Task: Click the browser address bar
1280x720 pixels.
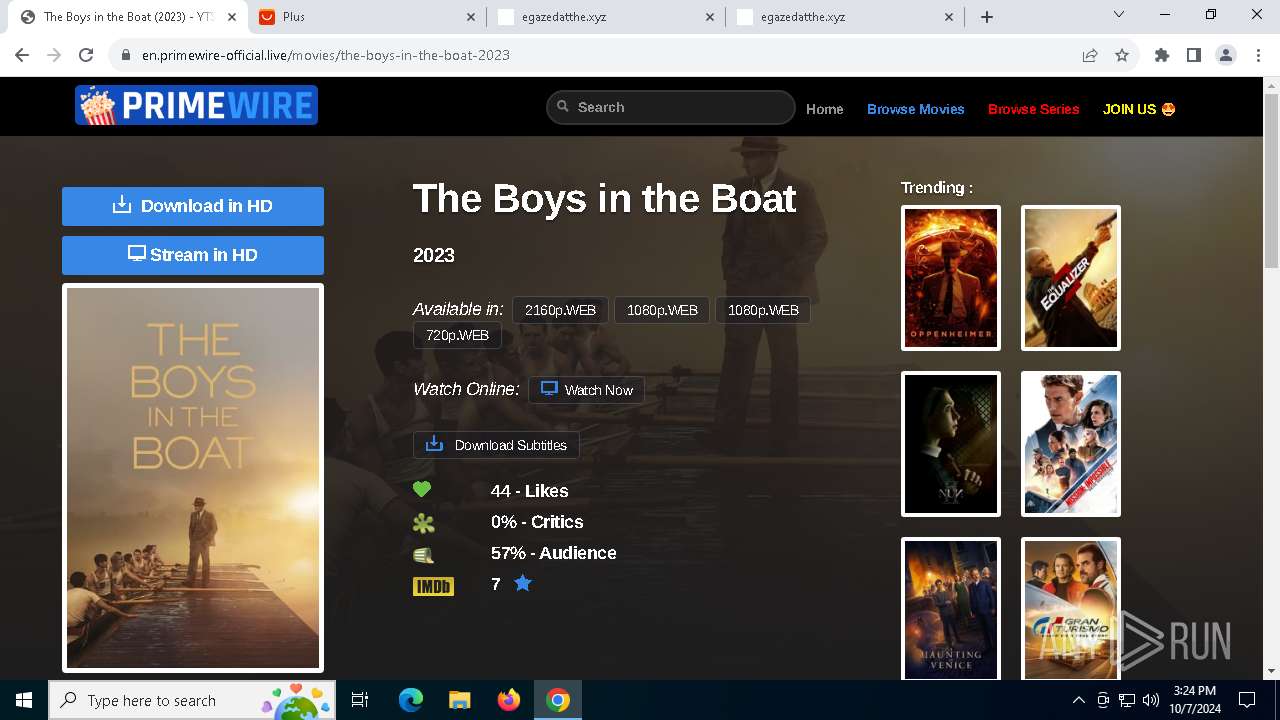Action: point(600,55)
